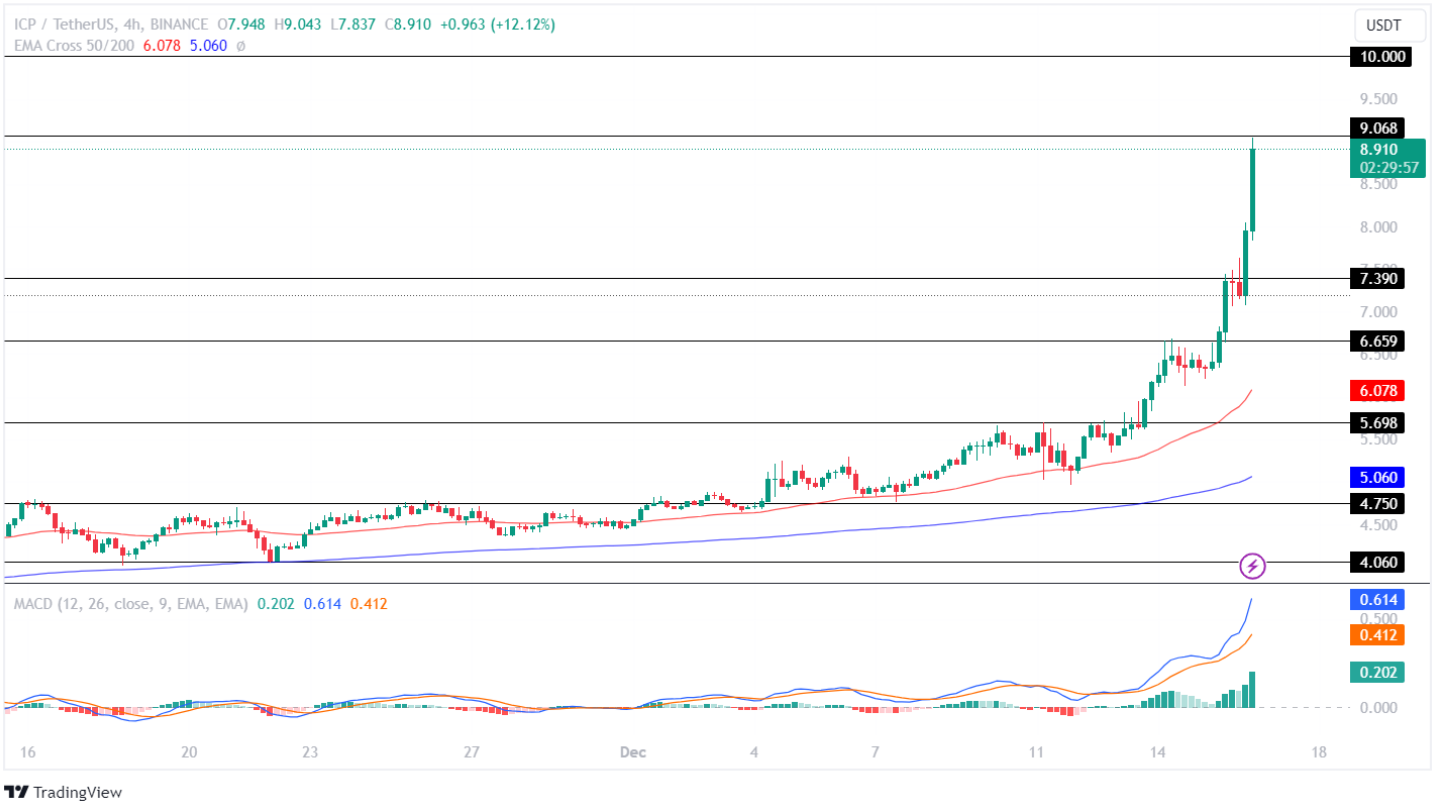Select the 4.060 price level label
This screenshot has height=803, width=1436.
point(1376,563)
